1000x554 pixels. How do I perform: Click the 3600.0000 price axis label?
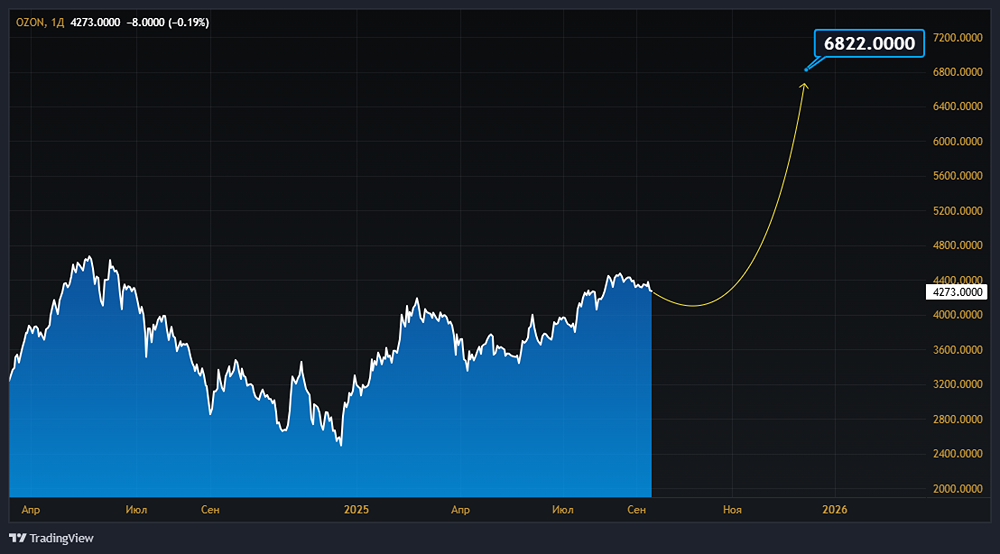(957, 350)
